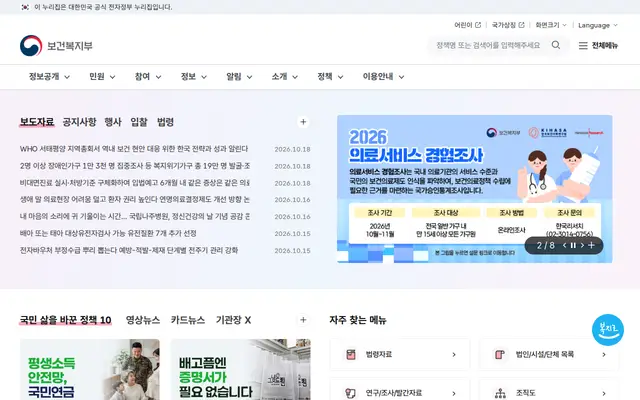Expand the Language dropdown
Viewport: 640px width, 400px height.
click(598, 25)
